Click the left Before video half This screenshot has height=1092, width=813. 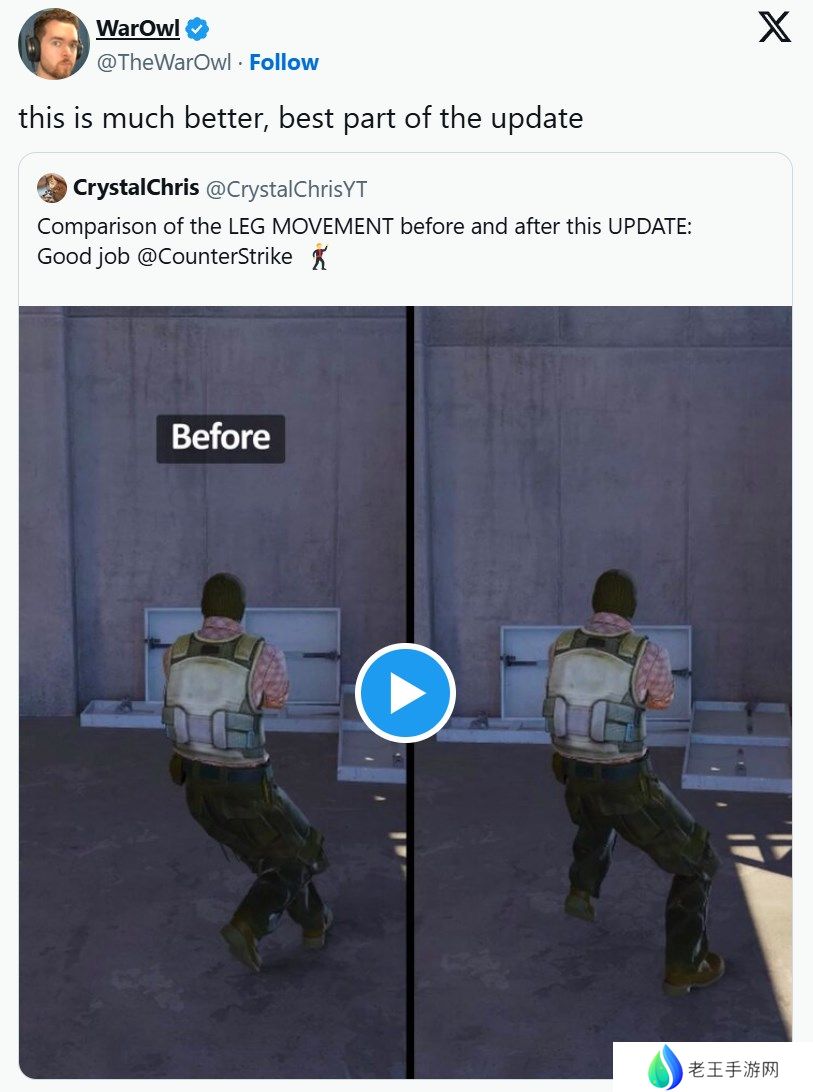(212, 692)
